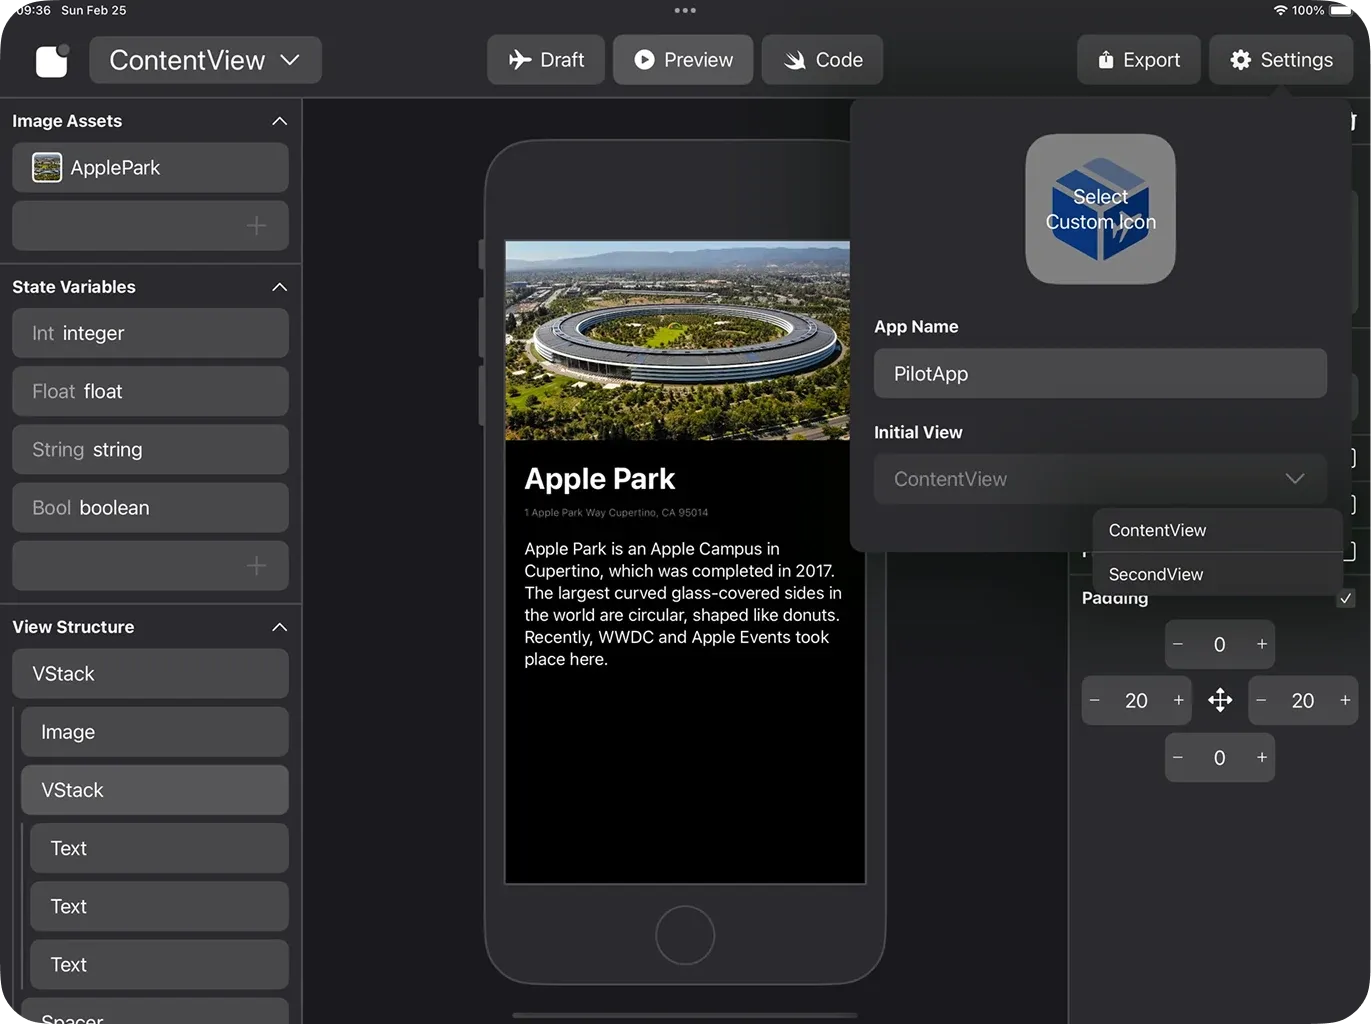
Task: Switch to the Preview tab
Action: (x=683, y=60)
